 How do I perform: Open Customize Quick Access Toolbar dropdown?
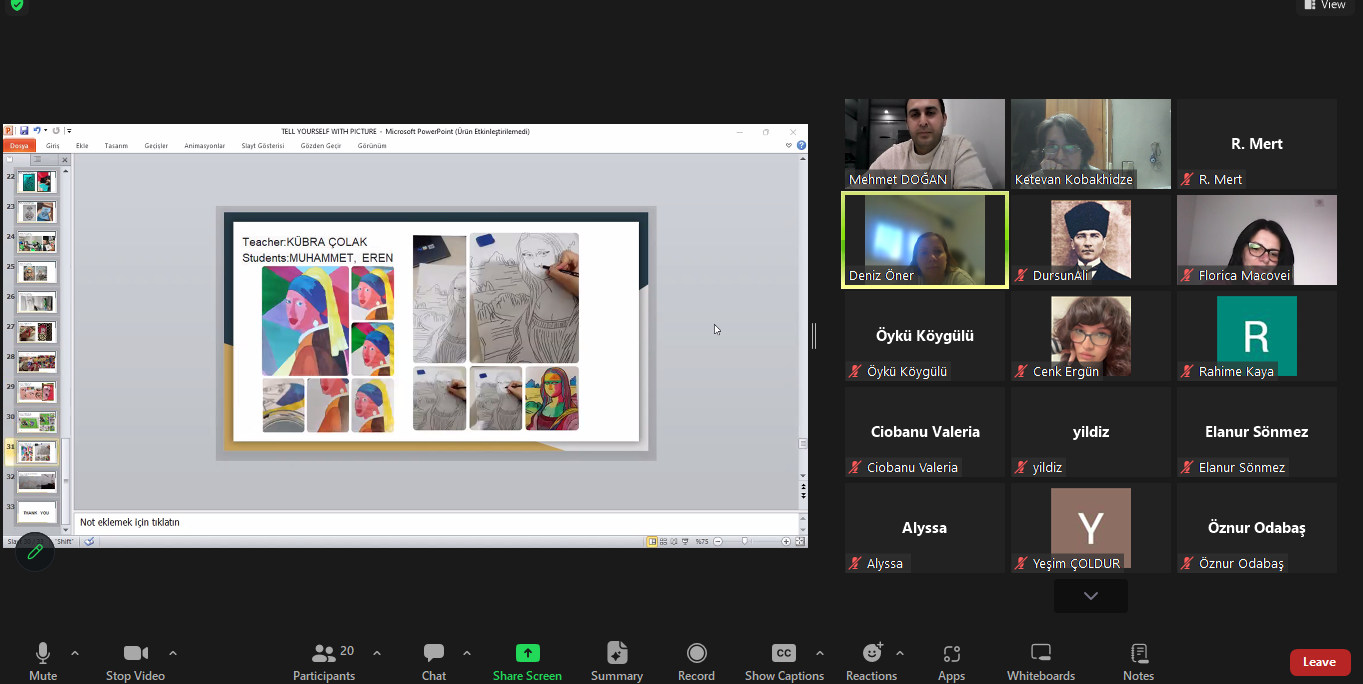(x=69, y=131)
